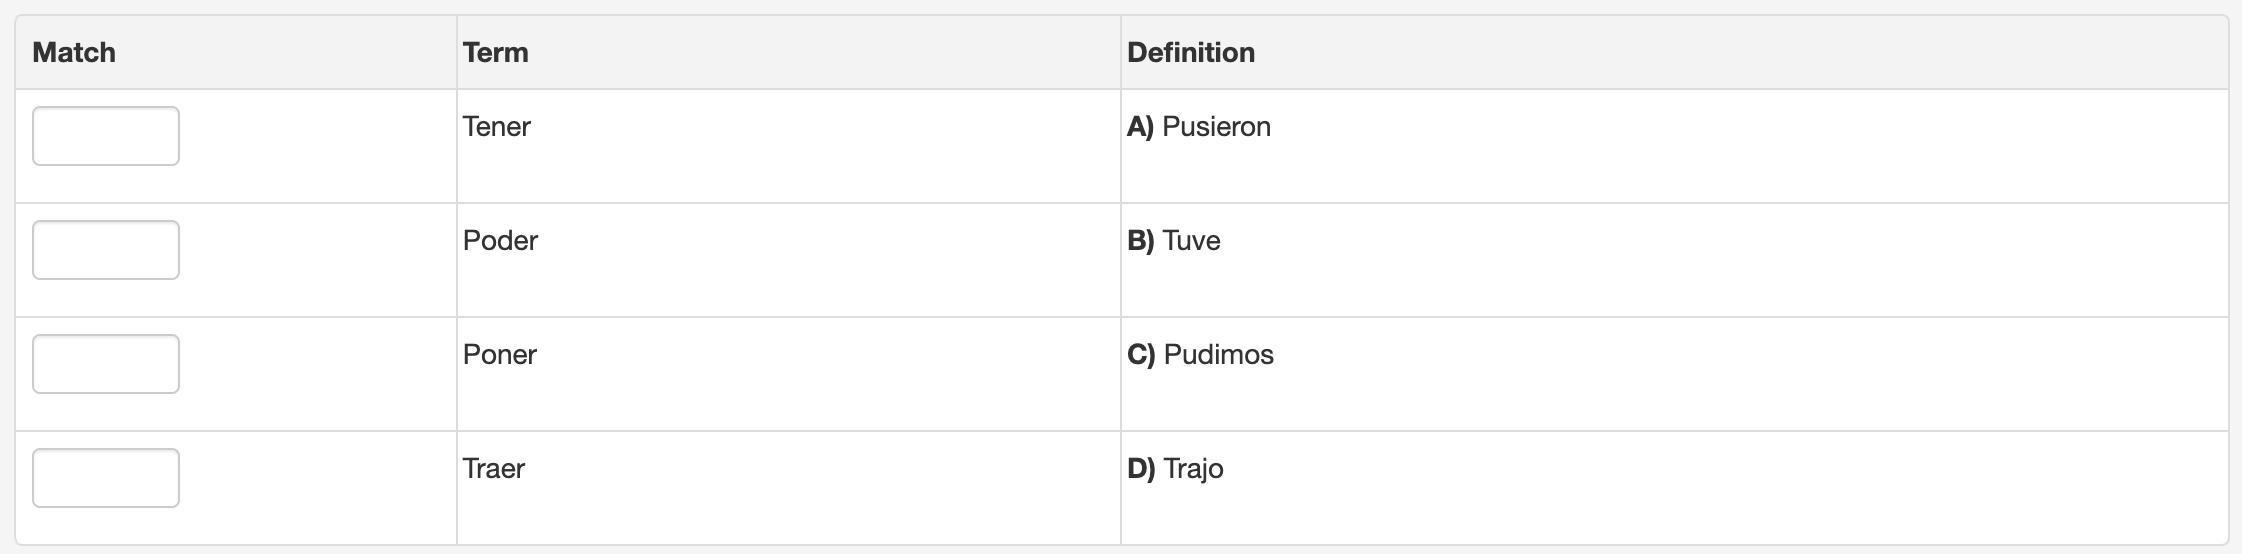The height and width of the screenshot is (554, 2242).
Task: Click the word Pusieron in definitions
Action: coord(1216,127)
